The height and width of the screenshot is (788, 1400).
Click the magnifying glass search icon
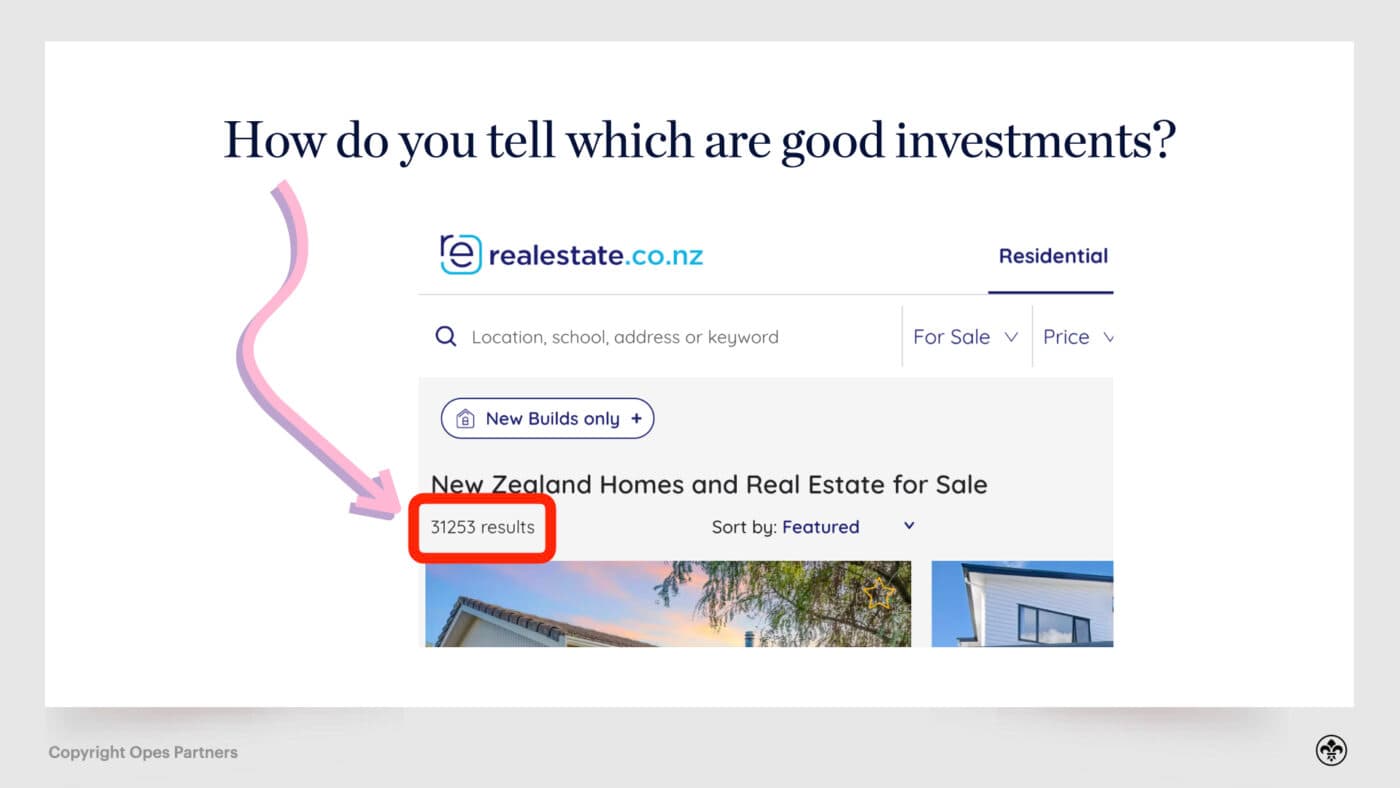point(445,336)
